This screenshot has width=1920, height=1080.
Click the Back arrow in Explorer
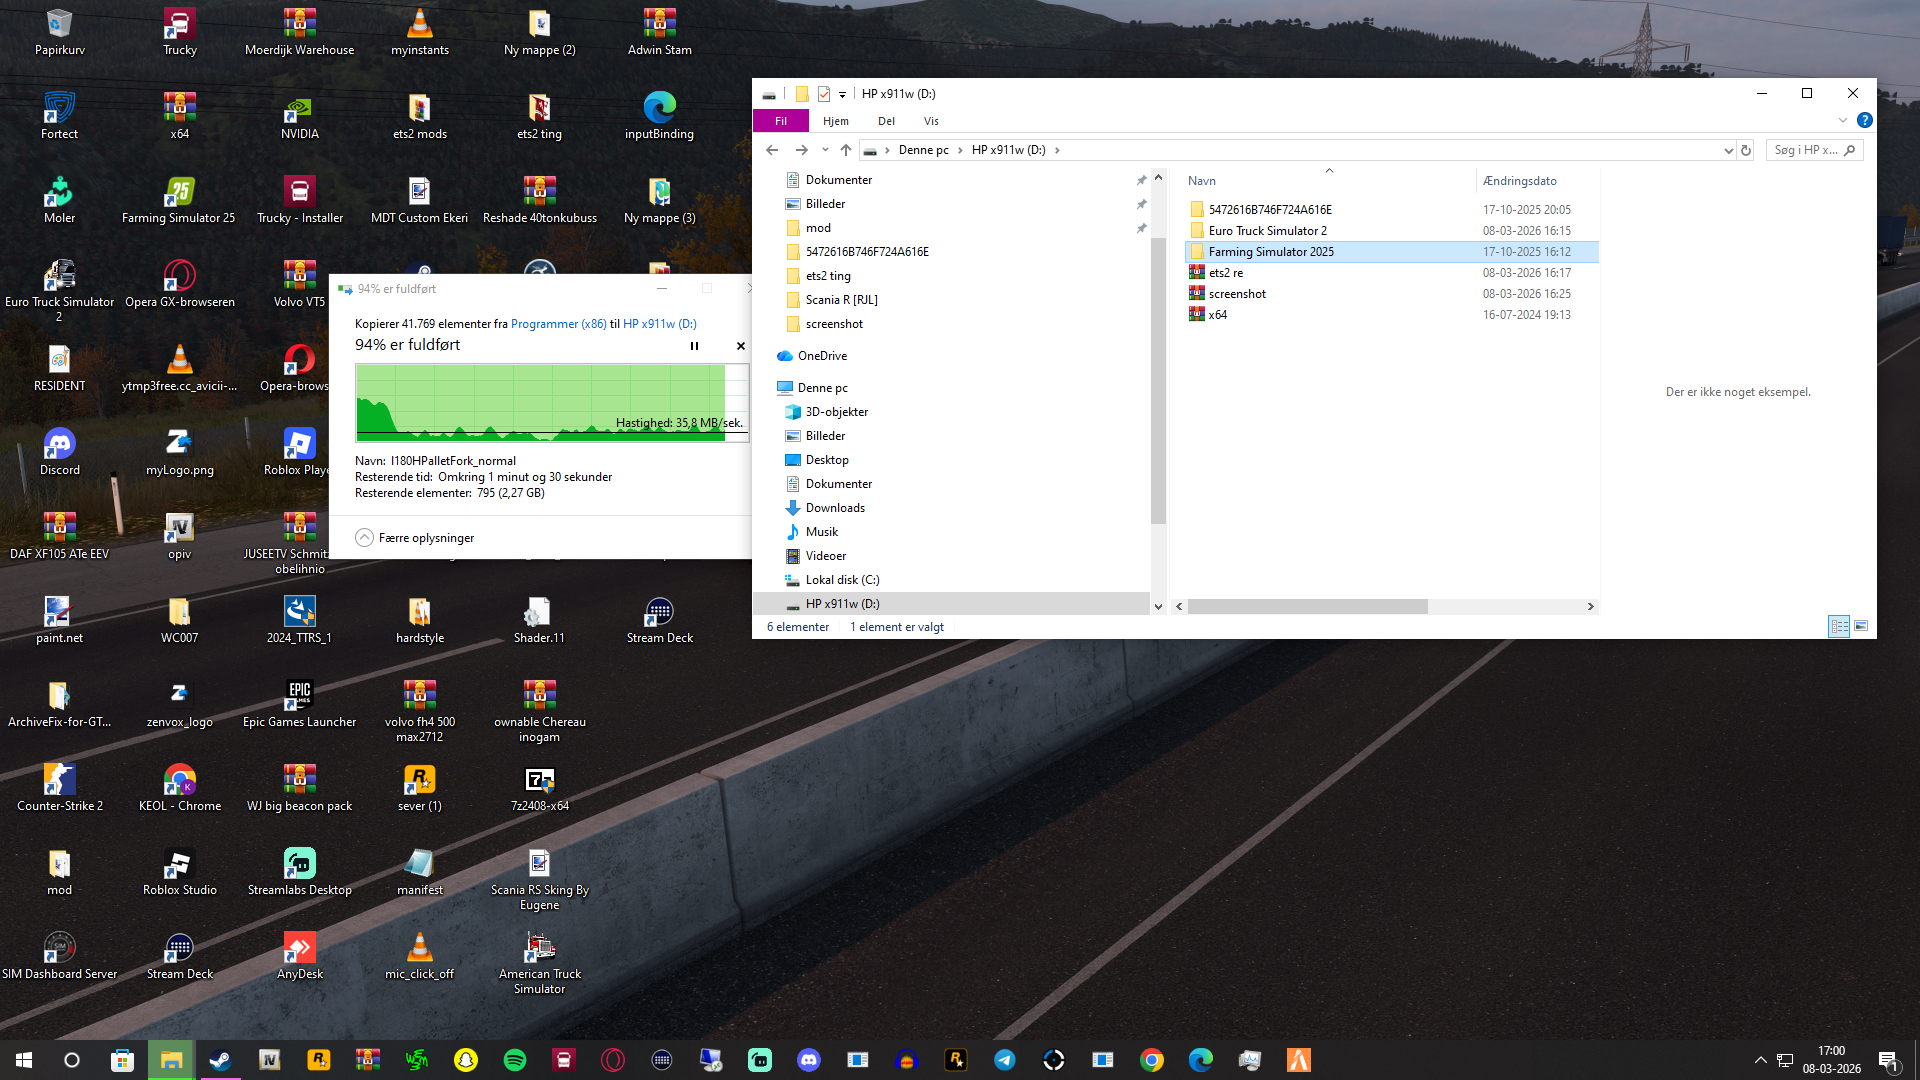click(x=772, y=150)
